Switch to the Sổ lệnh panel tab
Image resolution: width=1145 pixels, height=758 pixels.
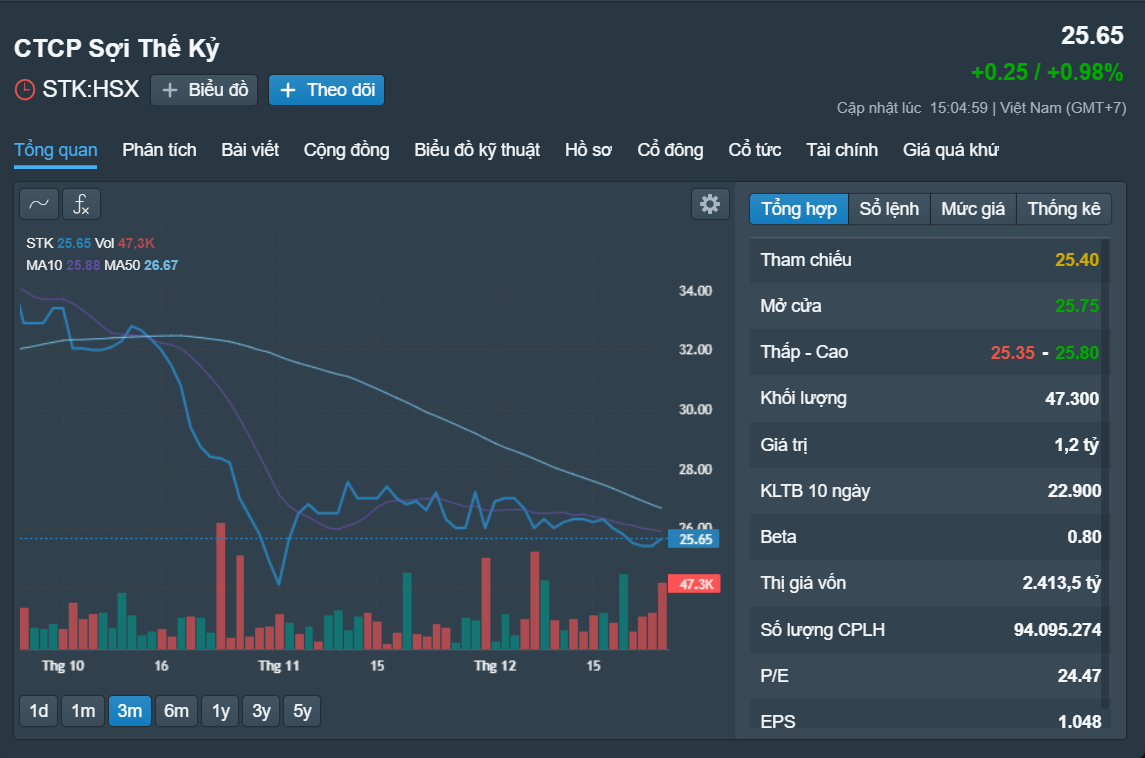889,209
